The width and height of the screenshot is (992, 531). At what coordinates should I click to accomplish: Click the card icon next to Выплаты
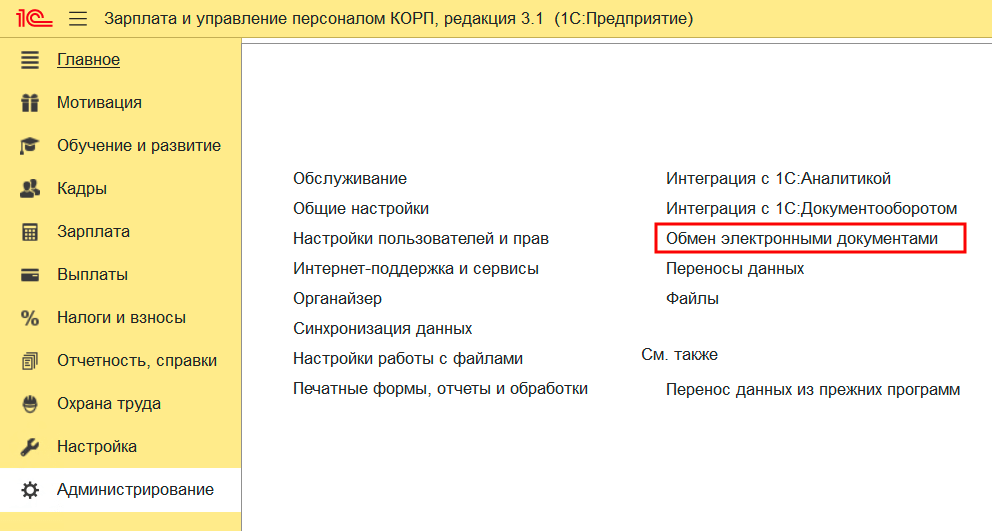coord(30,274)
